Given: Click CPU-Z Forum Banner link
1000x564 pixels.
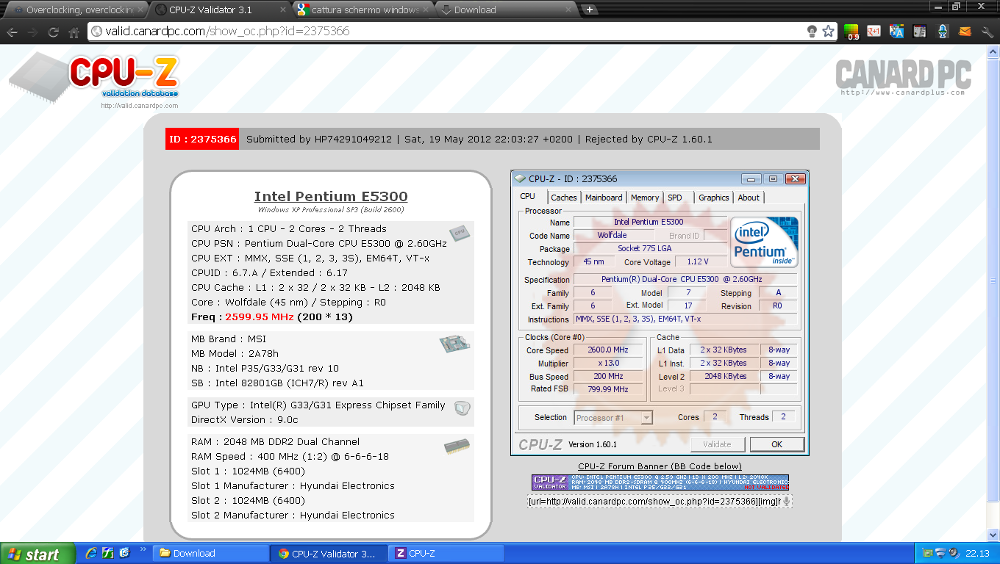Looking at the screenshot, I should (659, 466).
